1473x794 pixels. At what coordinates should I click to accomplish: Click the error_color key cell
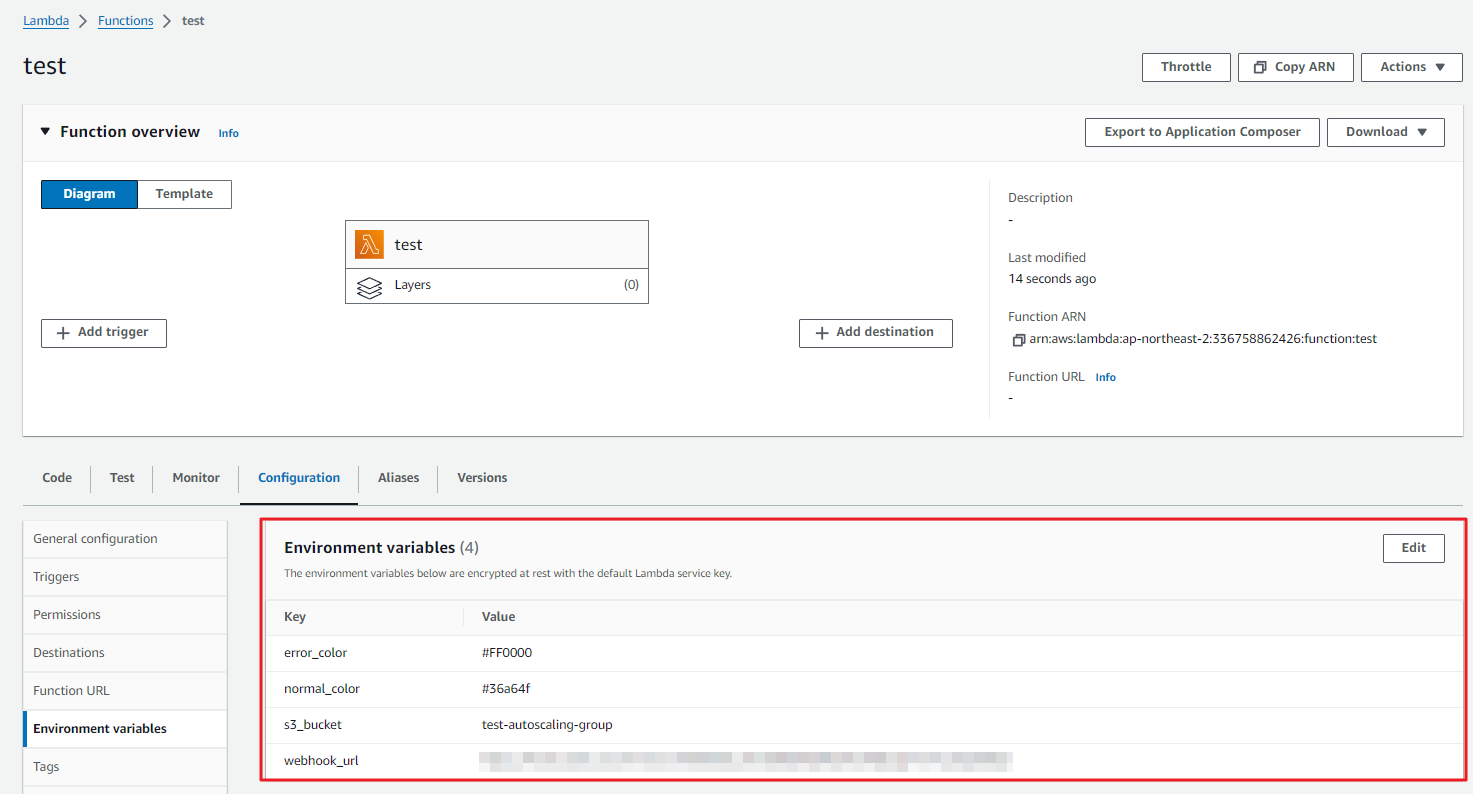coord(315,653)
